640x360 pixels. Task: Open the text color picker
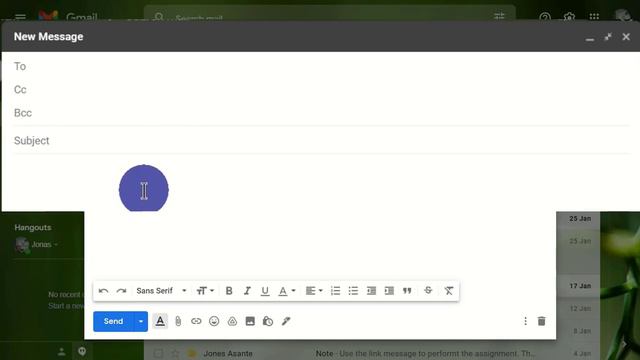point(287,291)
